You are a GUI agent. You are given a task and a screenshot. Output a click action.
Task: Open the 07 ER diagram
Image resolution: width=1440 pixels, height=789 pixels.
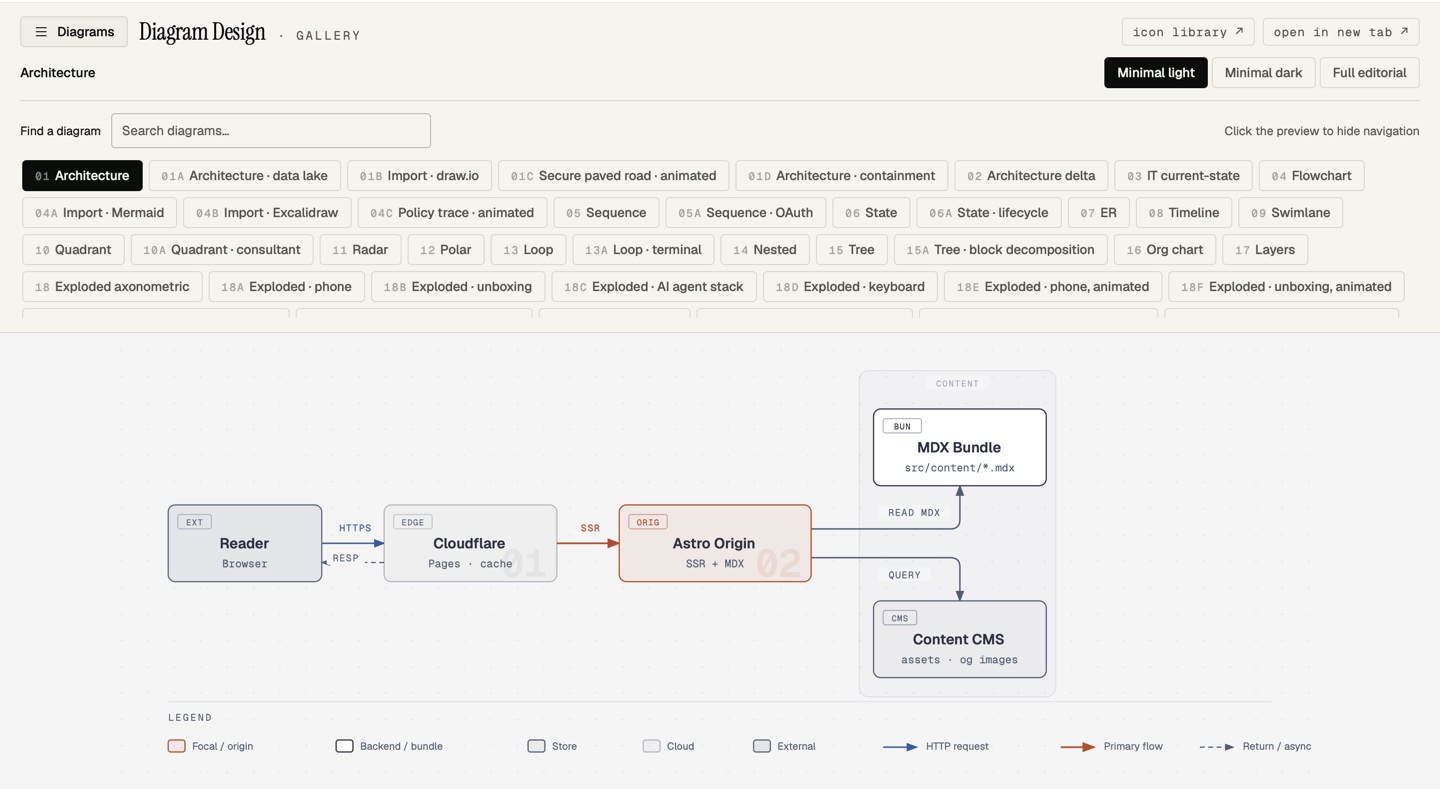1099,213
